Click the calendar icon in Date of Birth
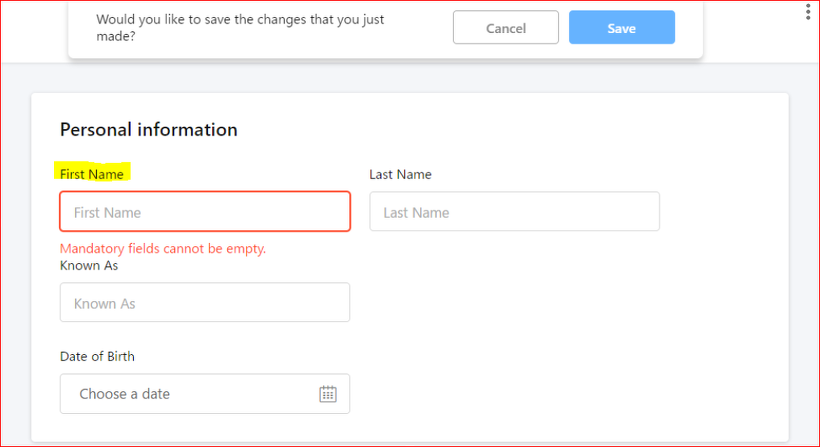The width and height of the screenshot is (820, 447). pos(328,394)
